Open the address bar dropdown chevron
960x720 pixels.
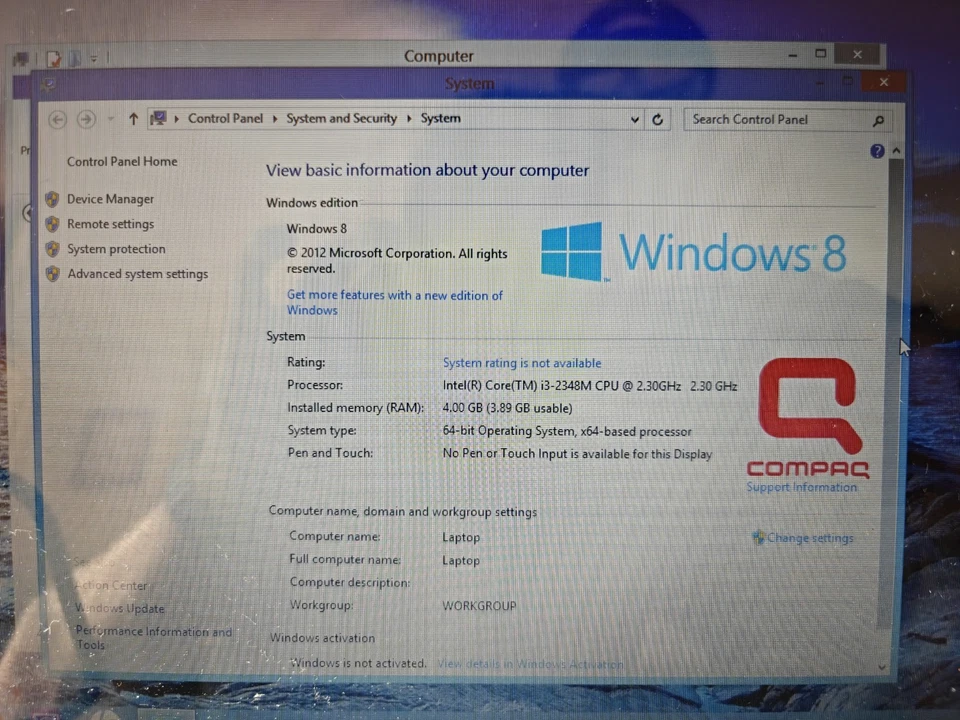pos(634,119)
